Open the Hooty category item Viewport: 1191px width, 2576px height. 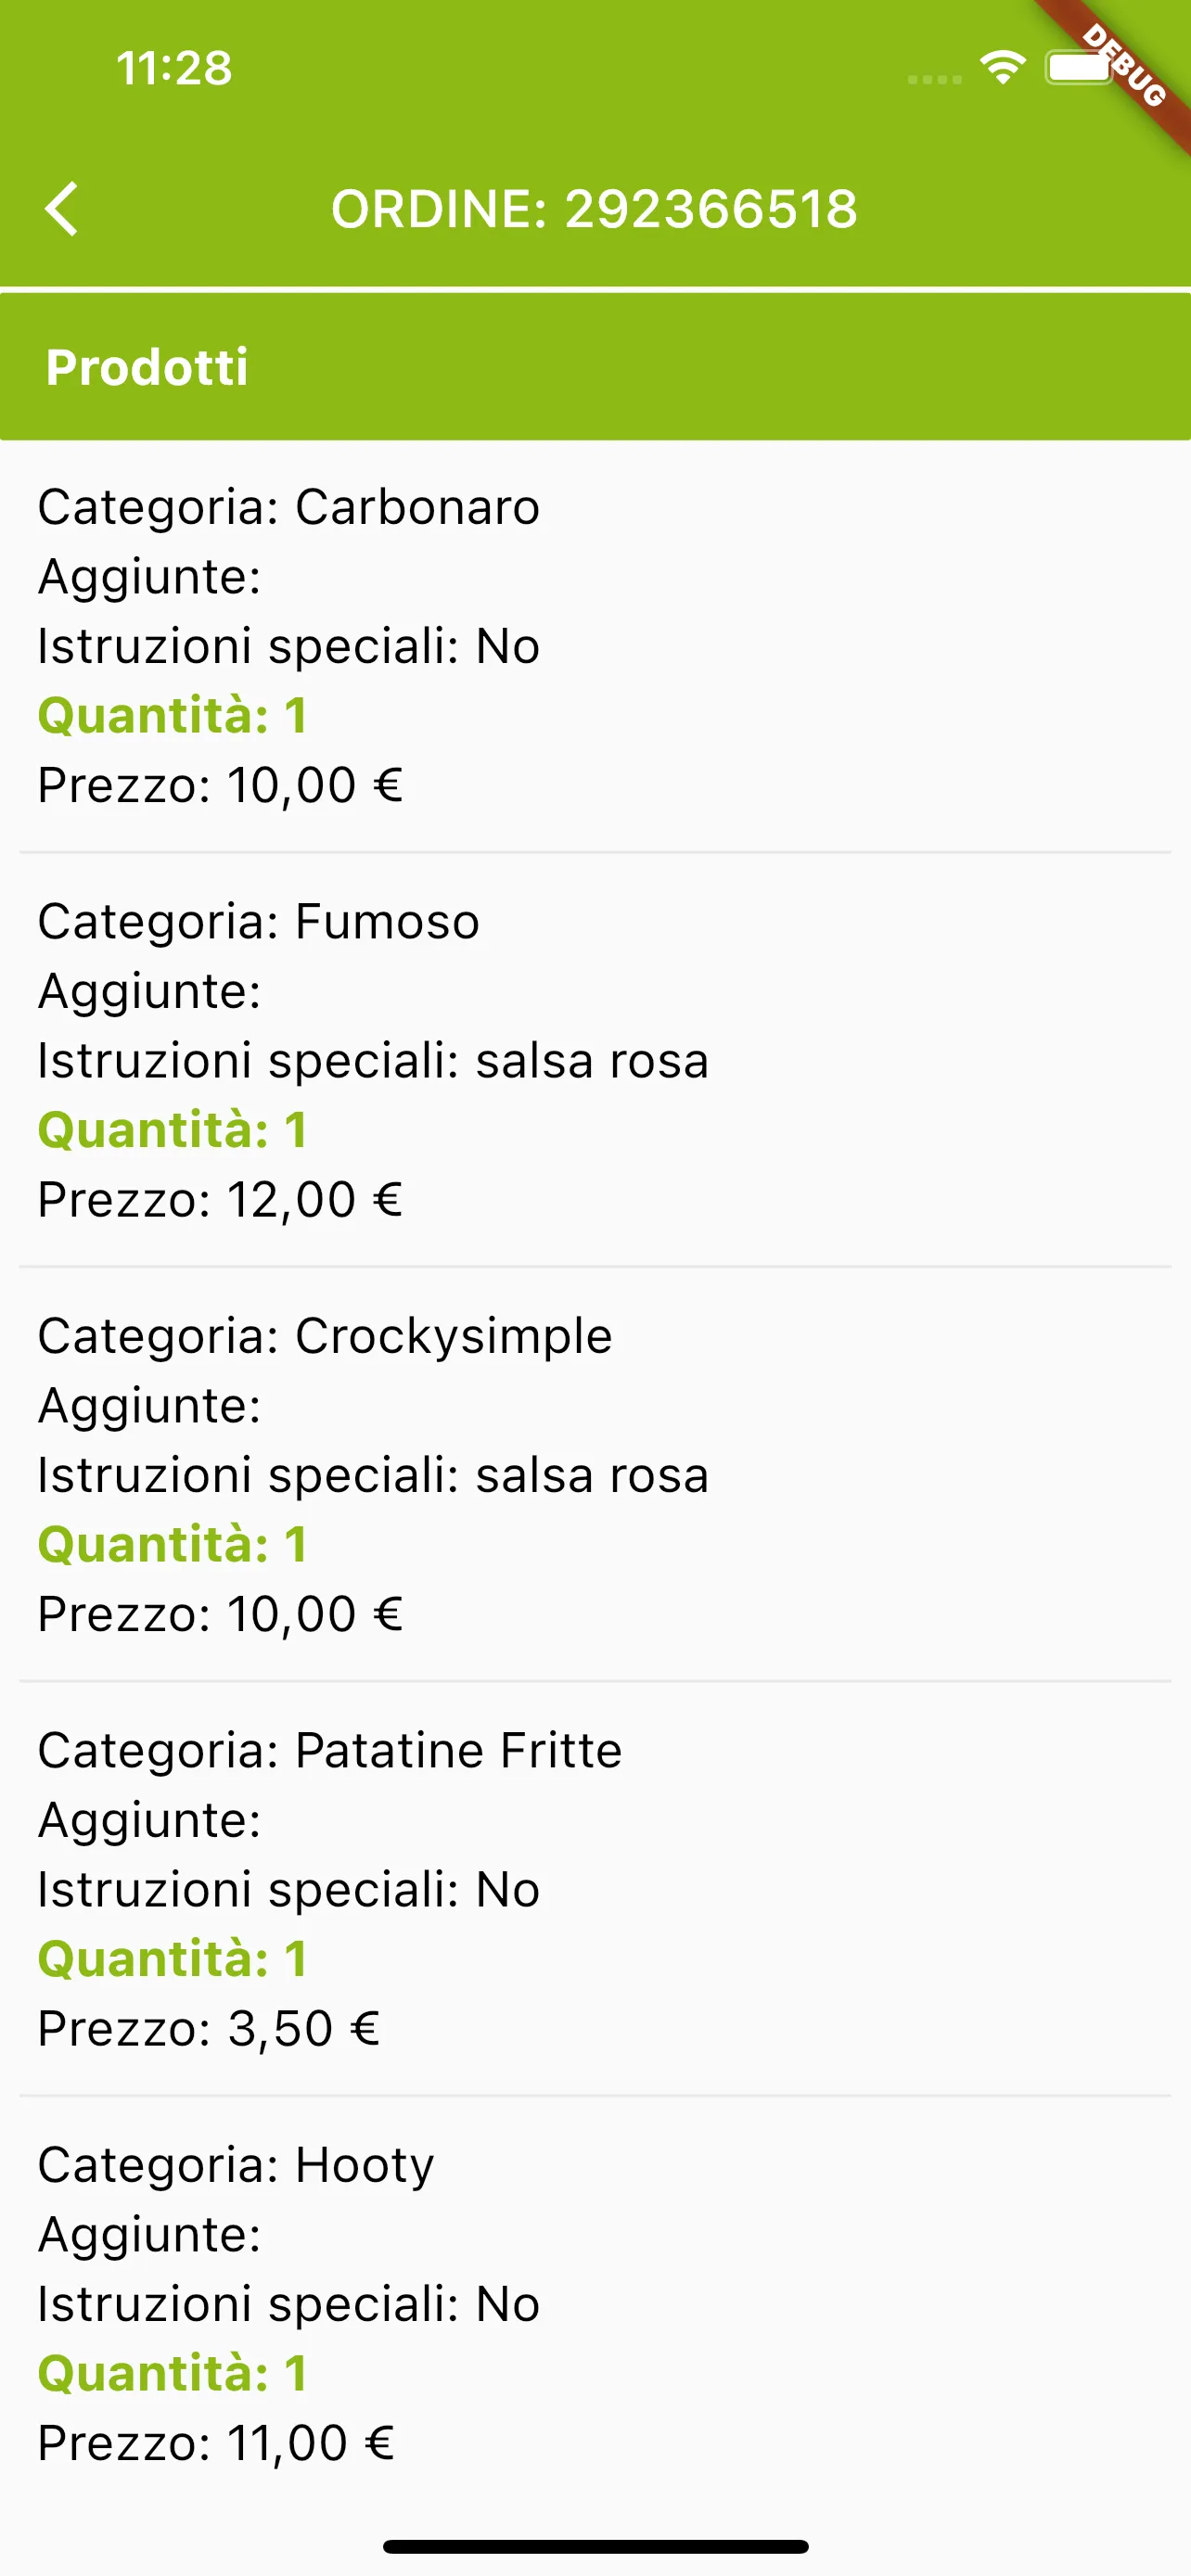[595, 2303]
